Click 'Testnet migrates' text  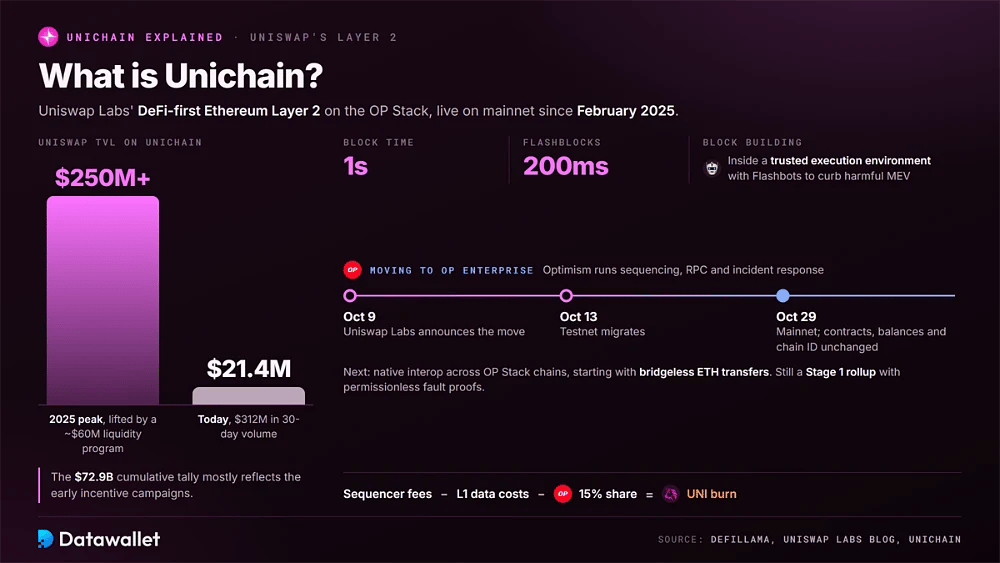pyautogui.click(x=602, y=332)
